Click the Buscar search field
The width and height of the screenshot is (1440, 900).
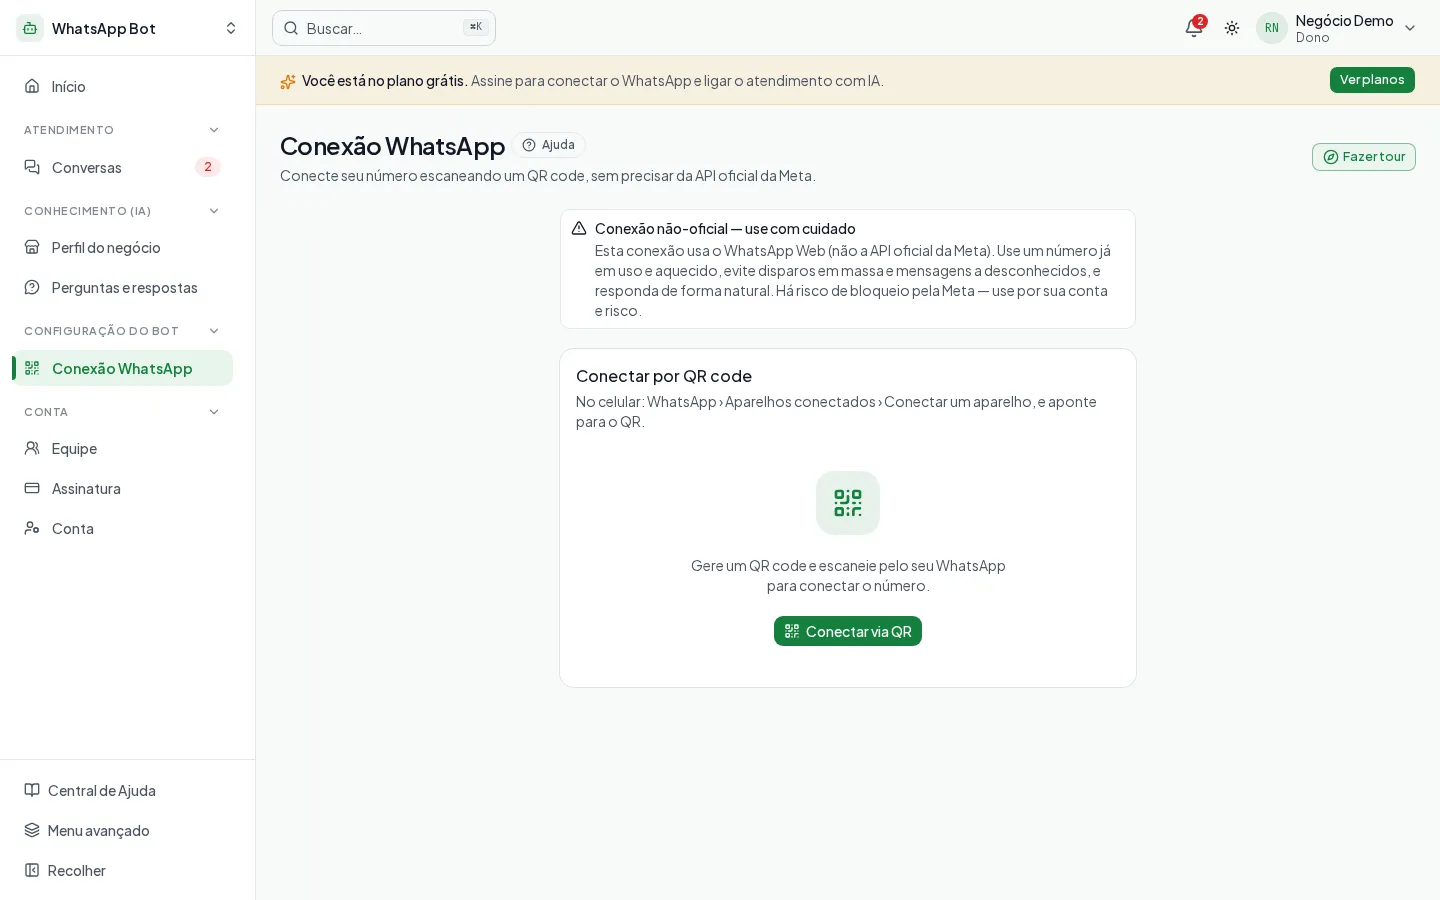(x=384, y=28)
